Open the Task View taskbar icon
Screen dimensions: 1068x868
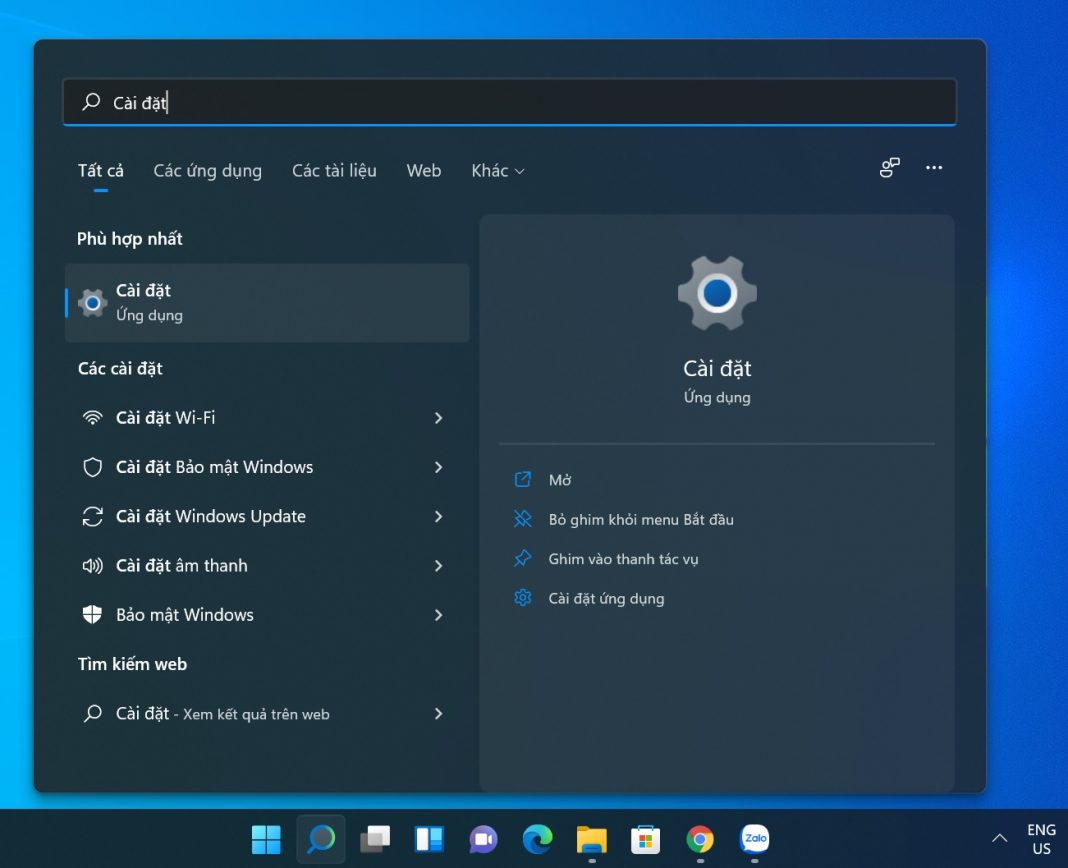tap(375, 839)
